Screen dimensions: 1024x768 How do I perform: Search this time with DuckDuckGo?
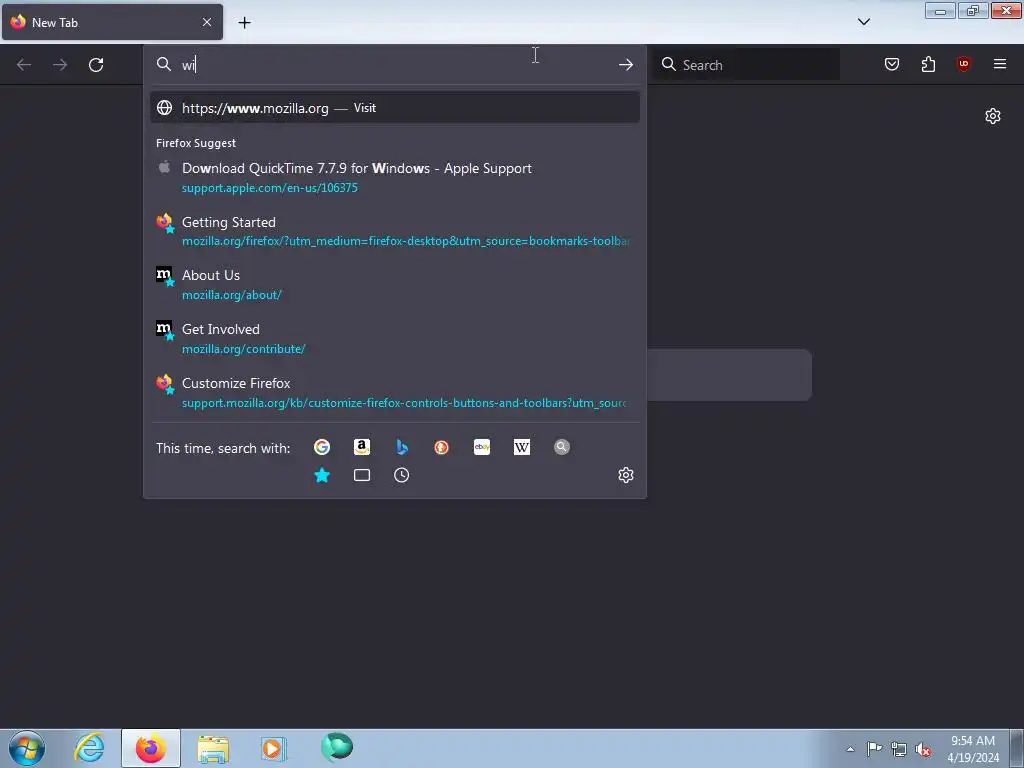(x=441, y=447)
